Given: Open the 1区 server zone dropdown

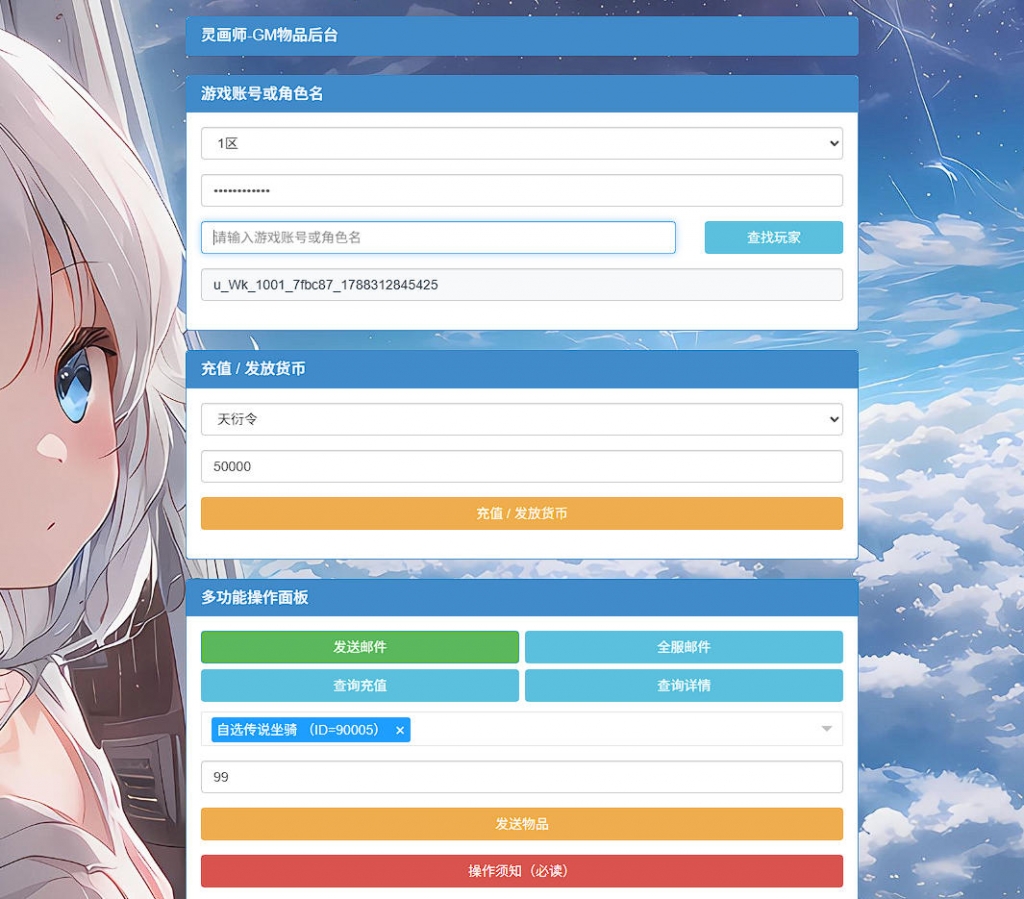Looking at the screenshot, I should coord(521,144).
